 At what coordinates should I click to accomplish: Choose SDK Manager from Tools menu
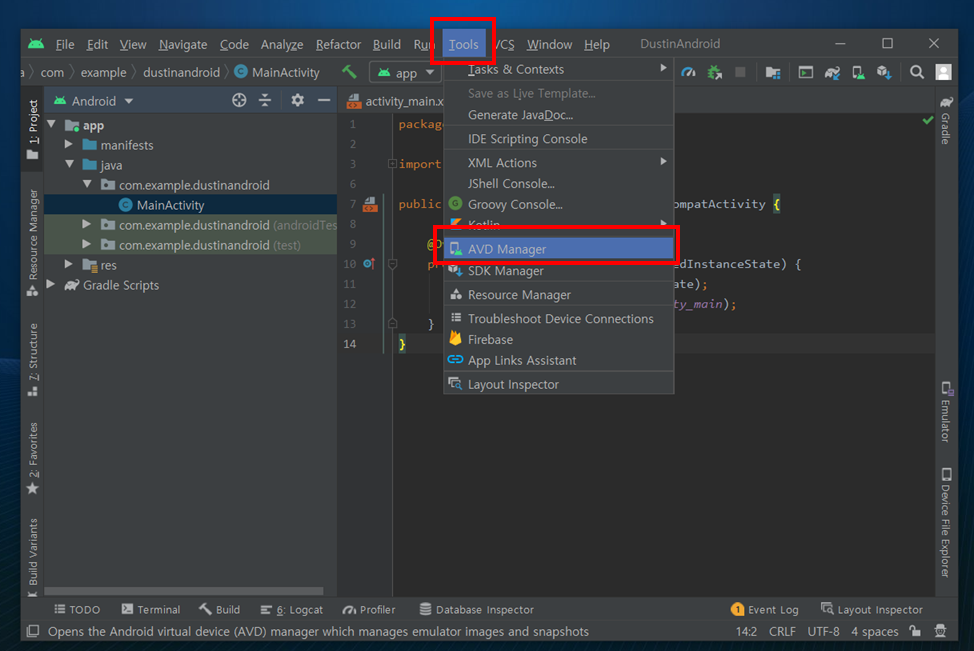coord(559,271)
